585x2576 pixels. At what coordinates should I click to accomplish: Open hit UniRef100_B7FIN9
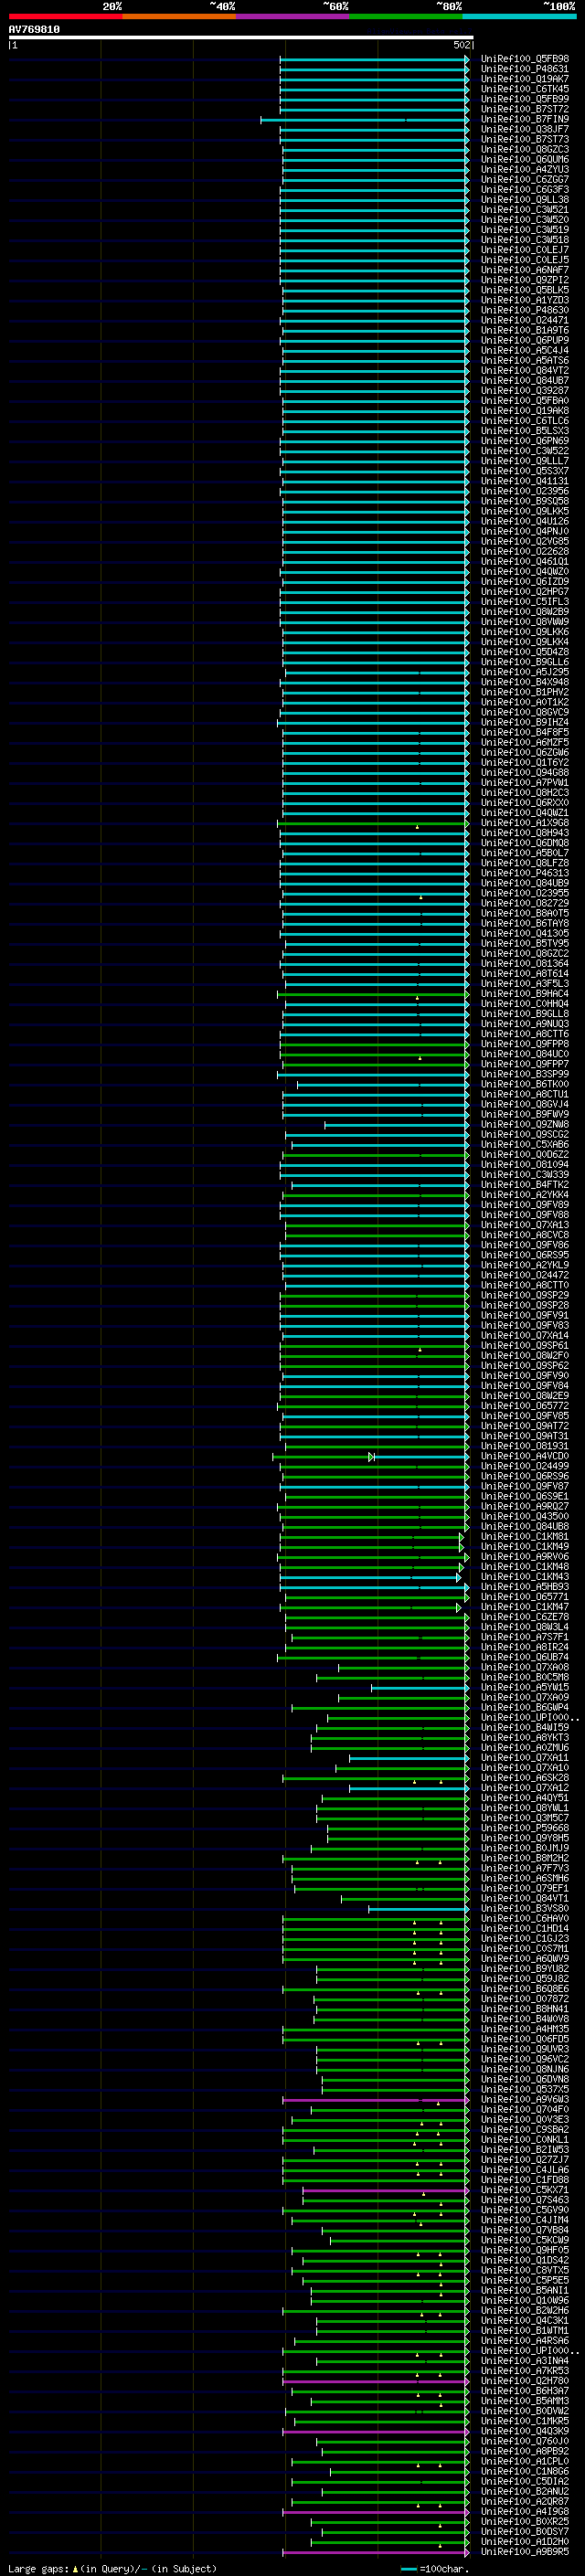[524, 119]
